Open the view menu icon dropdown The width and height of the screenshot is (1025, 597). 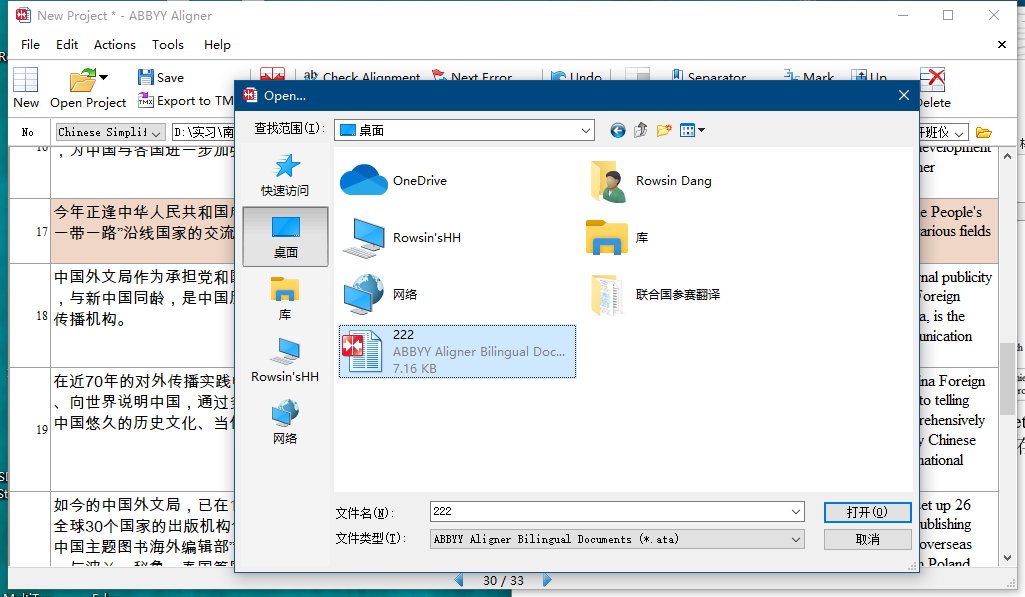pos(692,130)
